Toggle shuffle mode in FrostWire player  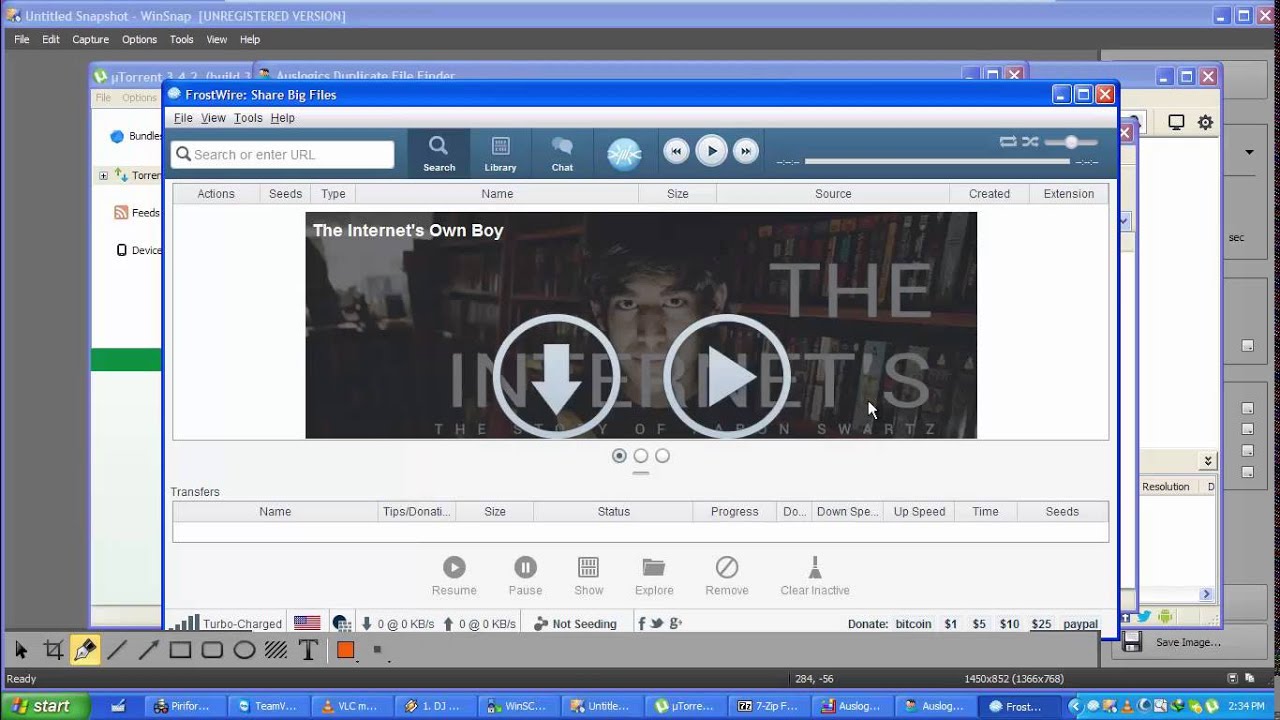tap(1030, 142)
